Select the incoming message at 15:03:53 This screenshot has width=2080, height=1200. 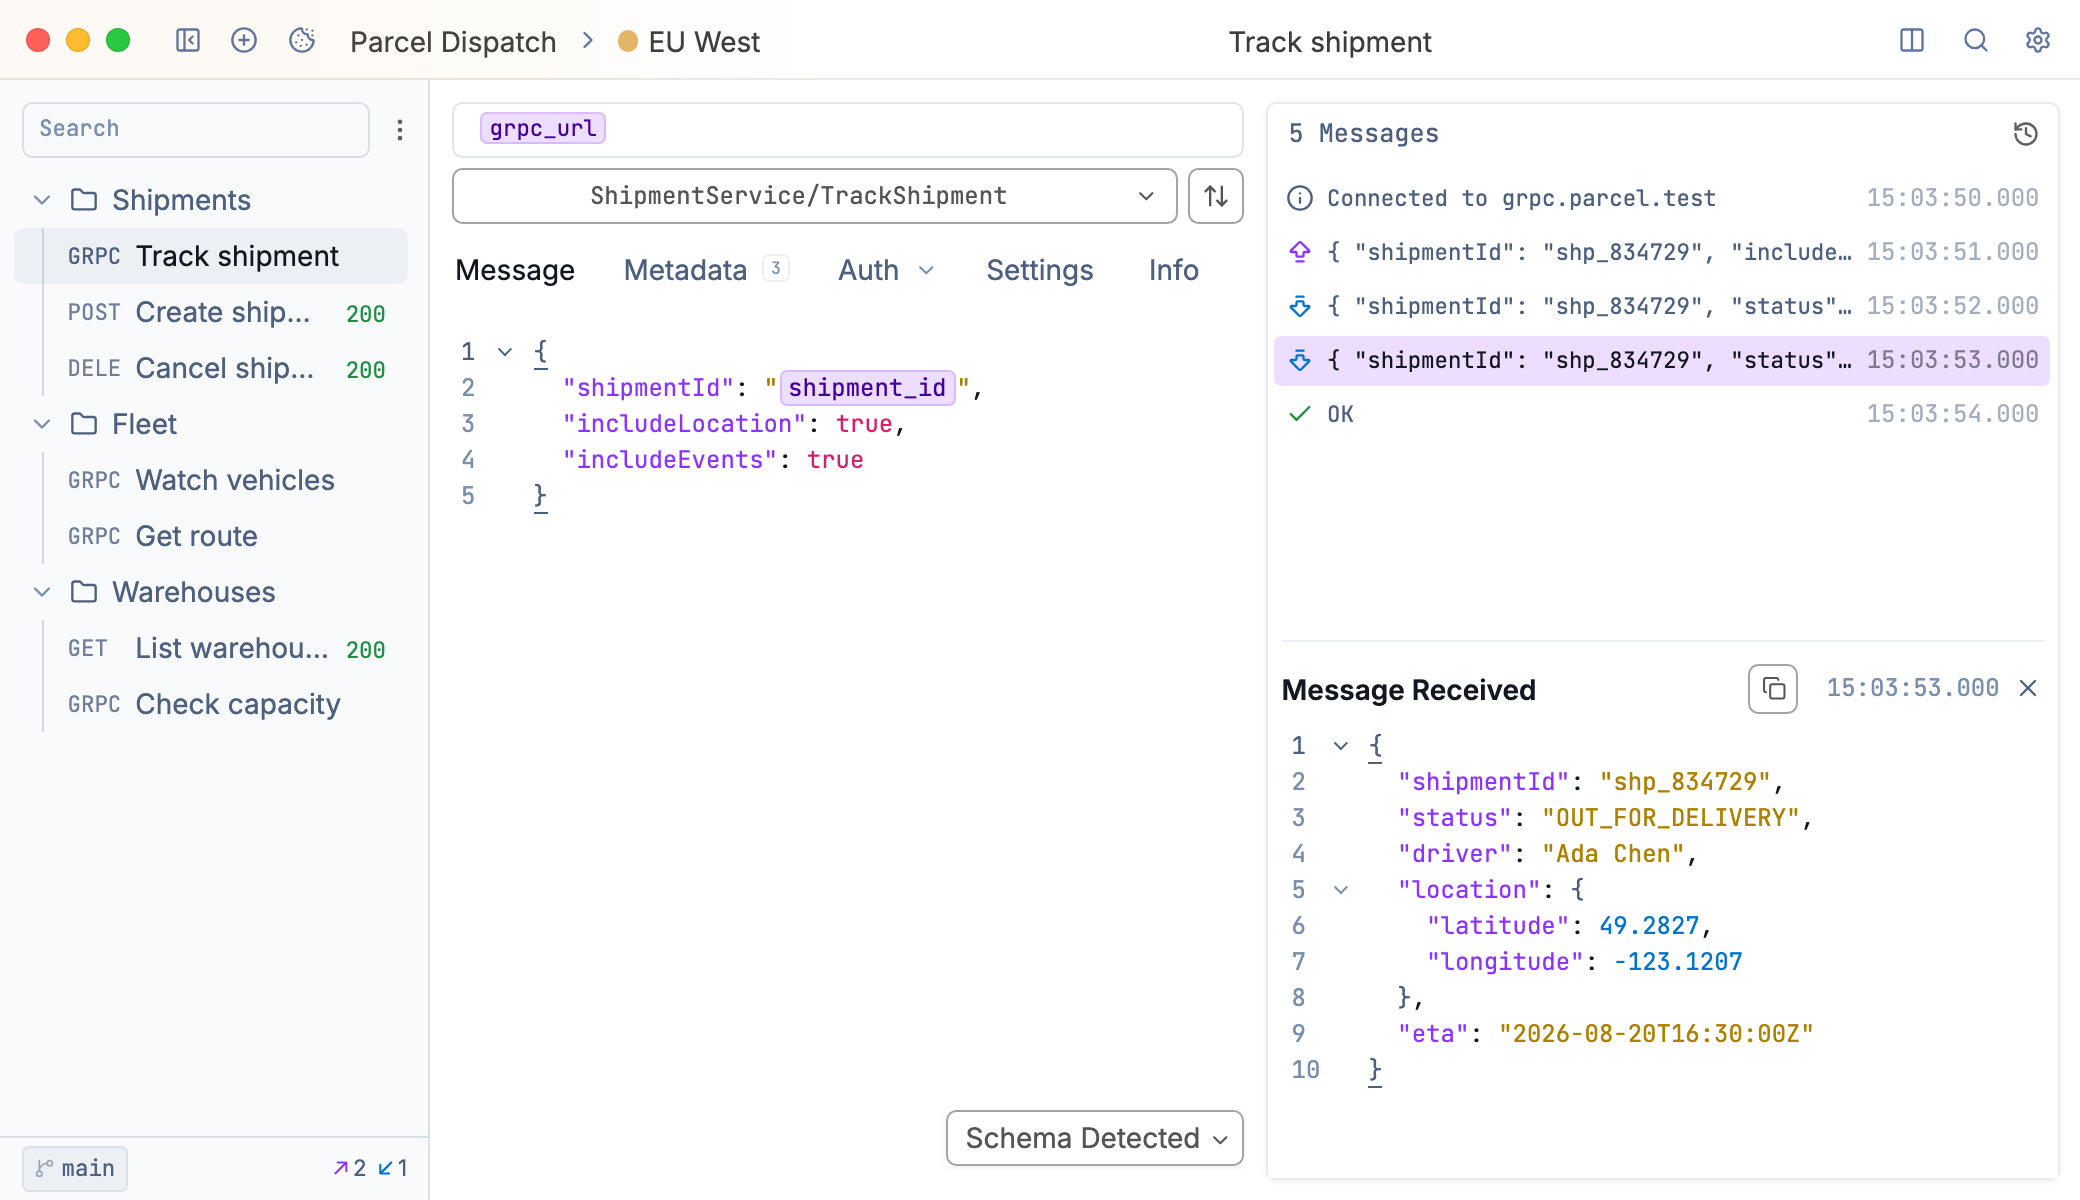1662,360
